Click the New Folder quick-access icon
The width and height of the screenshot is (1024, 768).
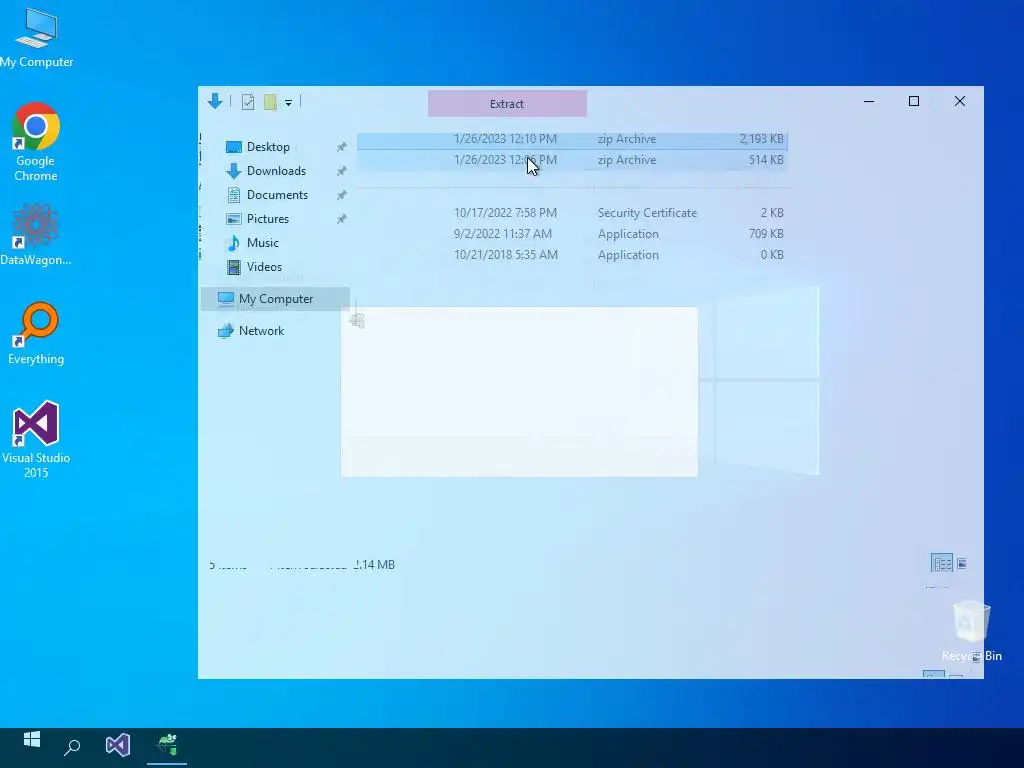pos(270,102)
